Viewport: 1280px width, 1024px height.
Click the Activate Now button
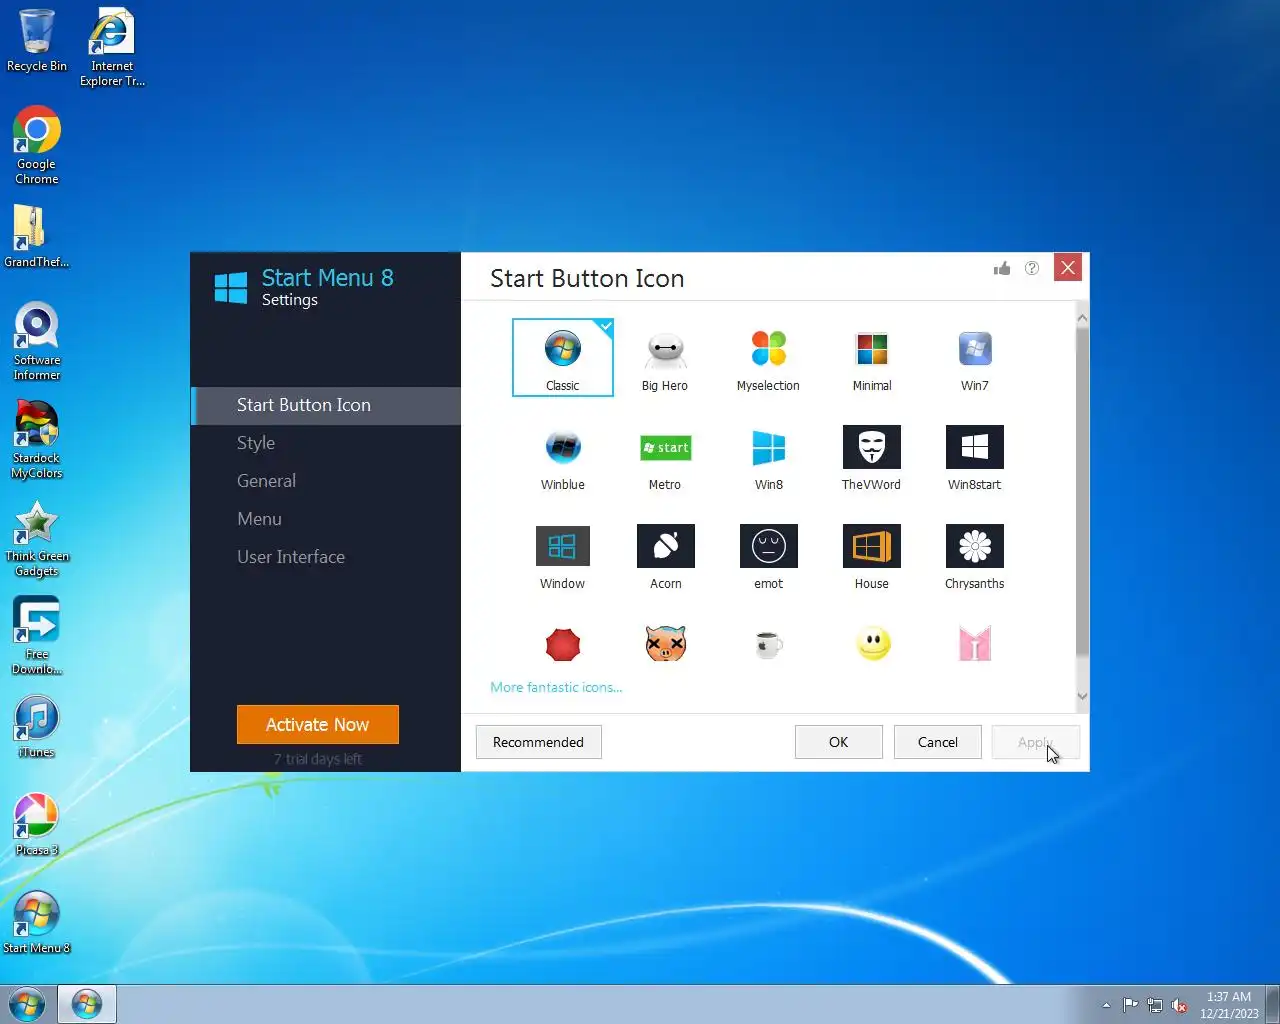click(318, 725)
